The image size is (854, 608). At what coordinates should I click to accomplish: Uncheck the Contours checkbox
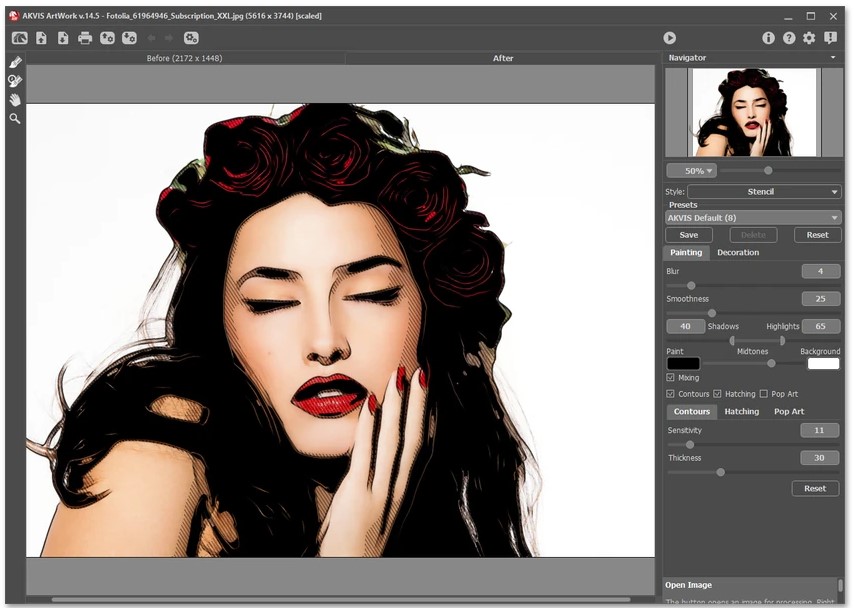[671, 394]
